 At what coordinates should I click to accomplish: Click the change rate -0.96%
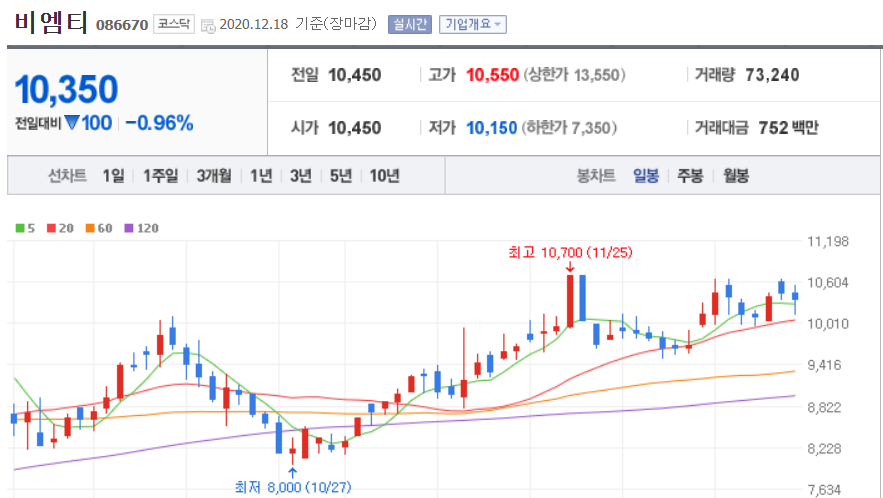tap(159, 123)
